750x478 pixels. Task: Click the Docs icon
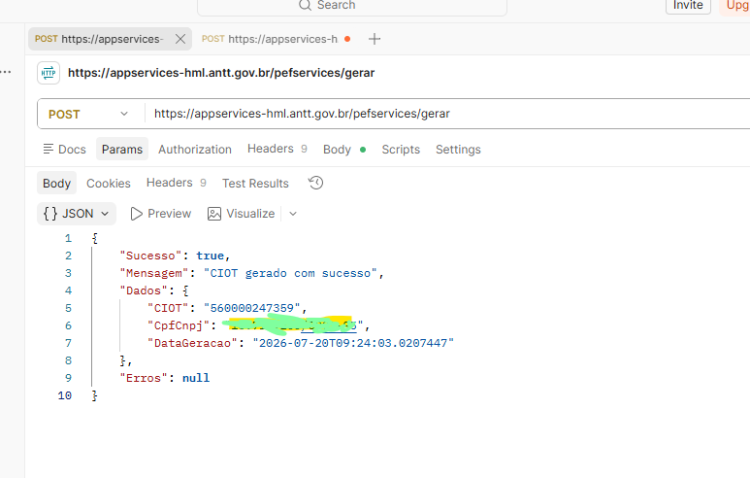click(x=48, y=149)
